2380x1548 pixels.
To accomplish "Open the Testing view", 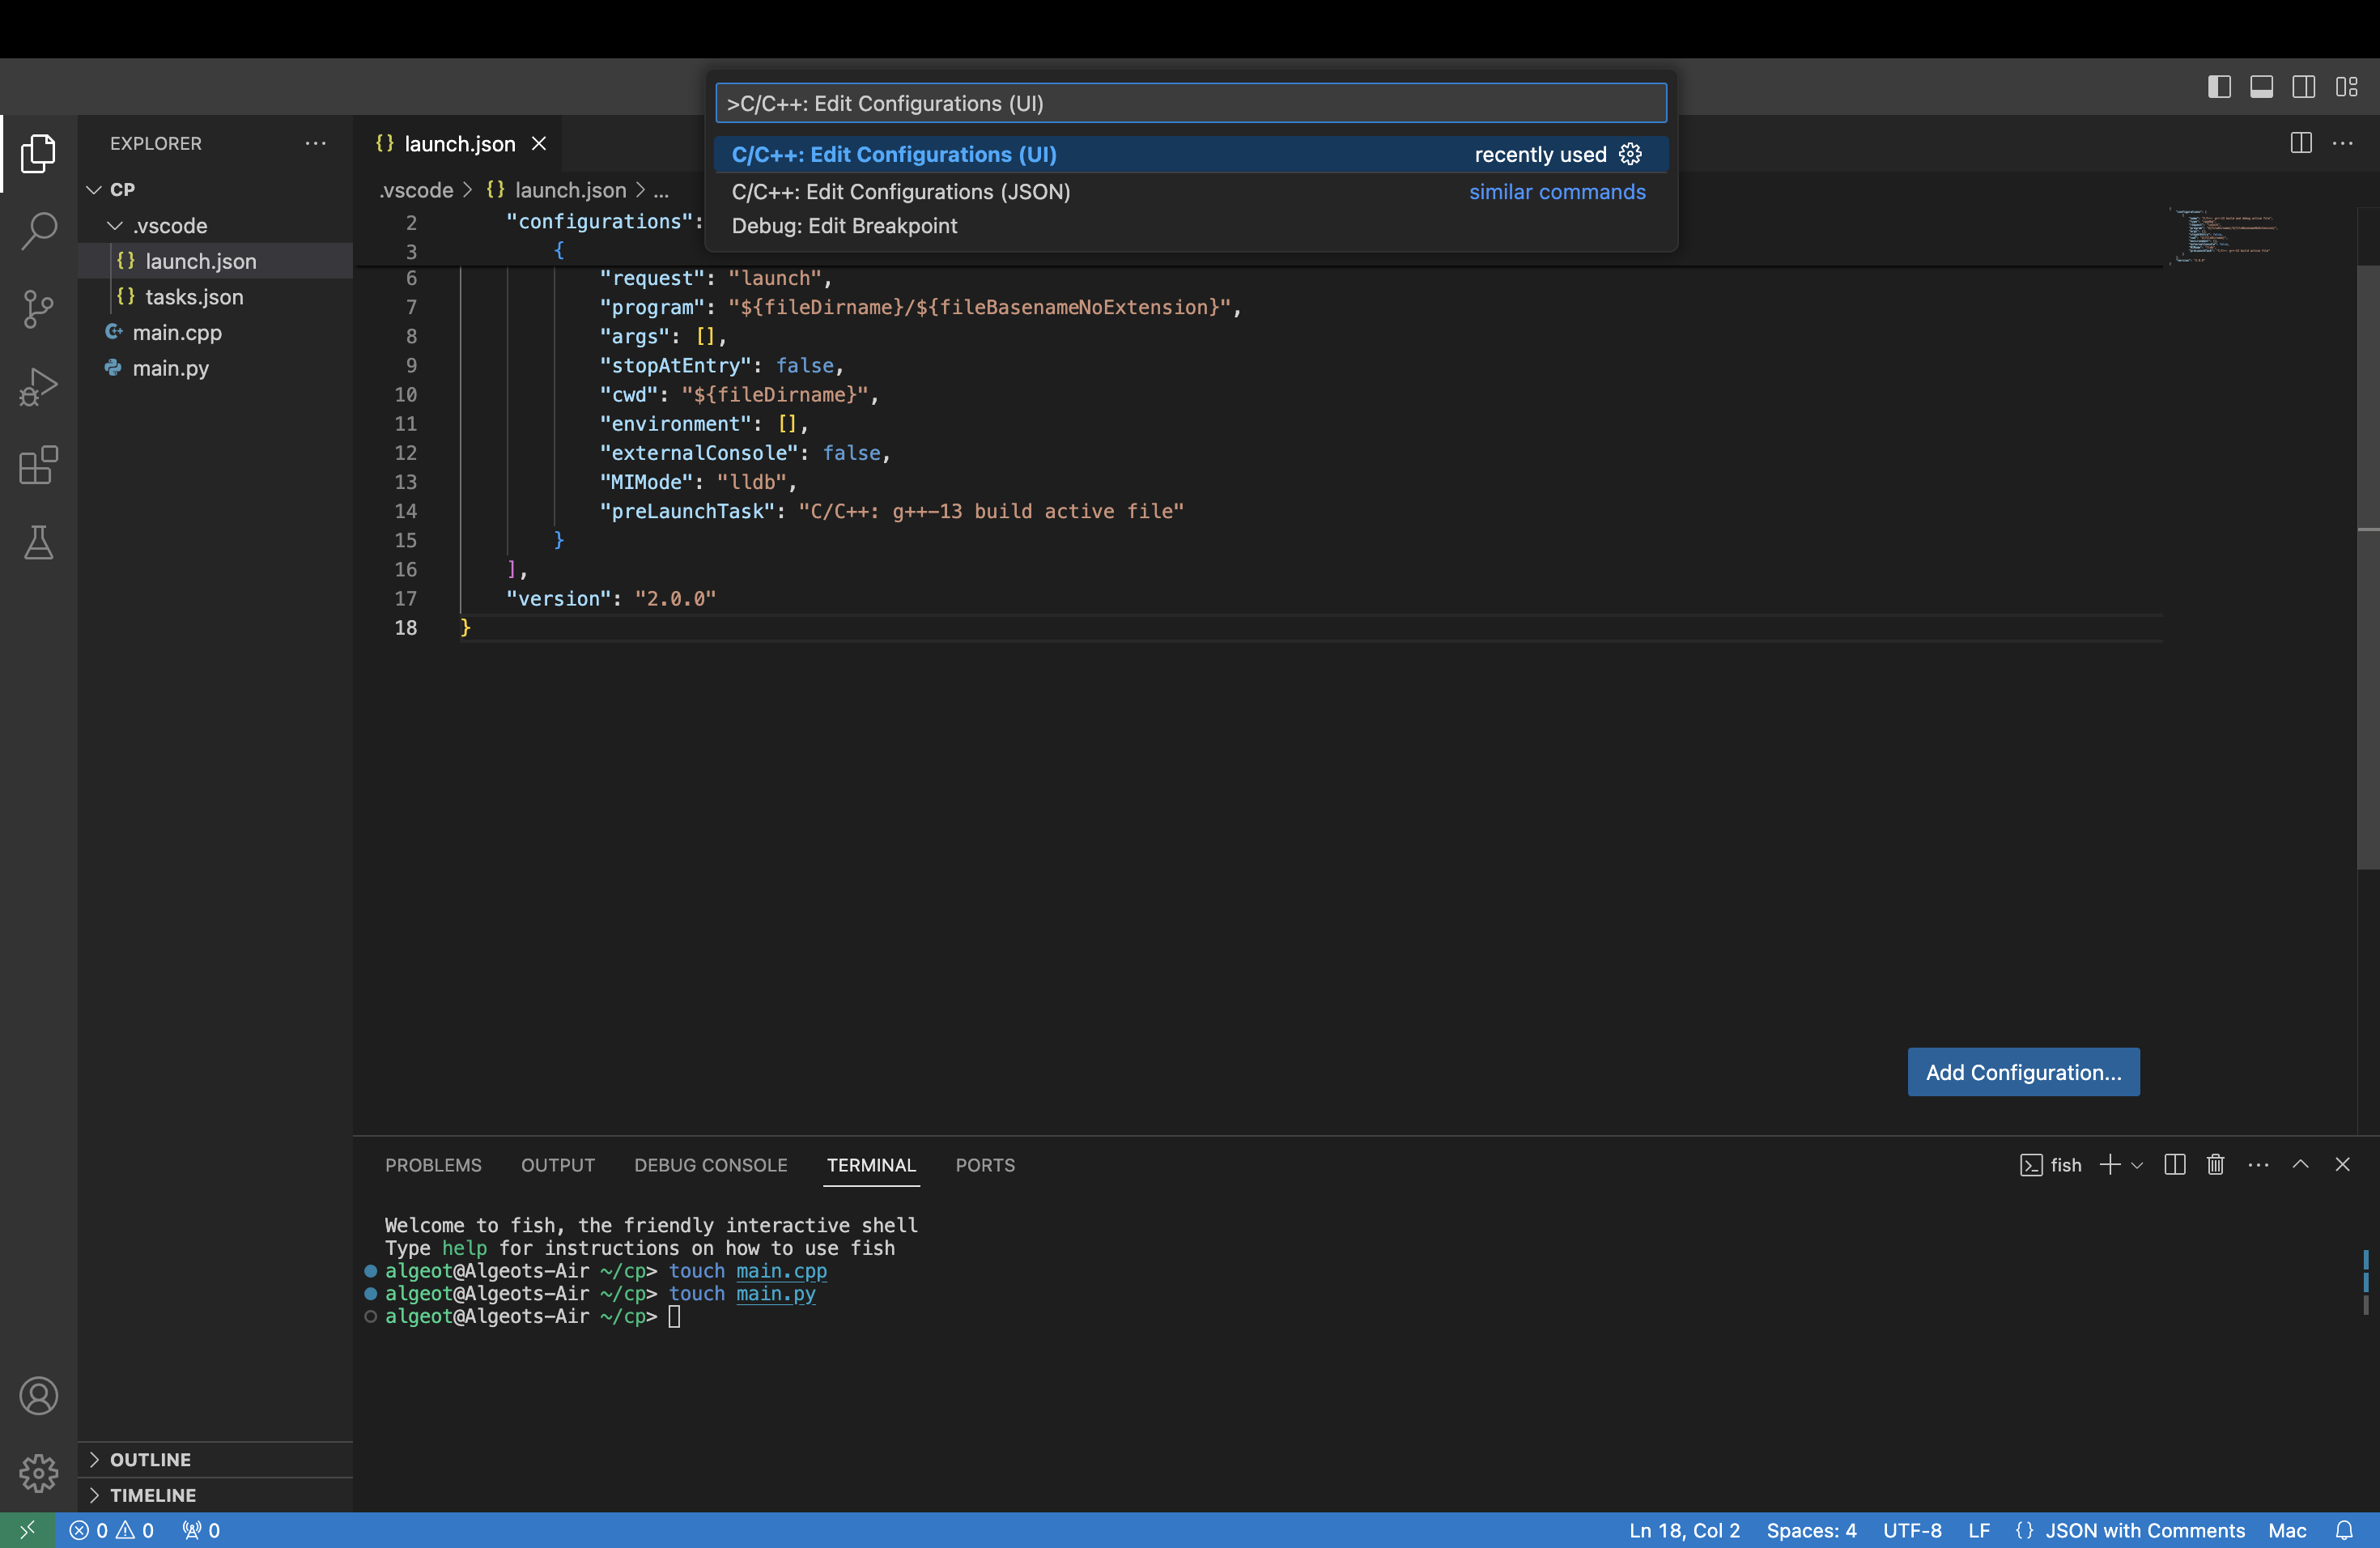I will (x=38, y=543).
